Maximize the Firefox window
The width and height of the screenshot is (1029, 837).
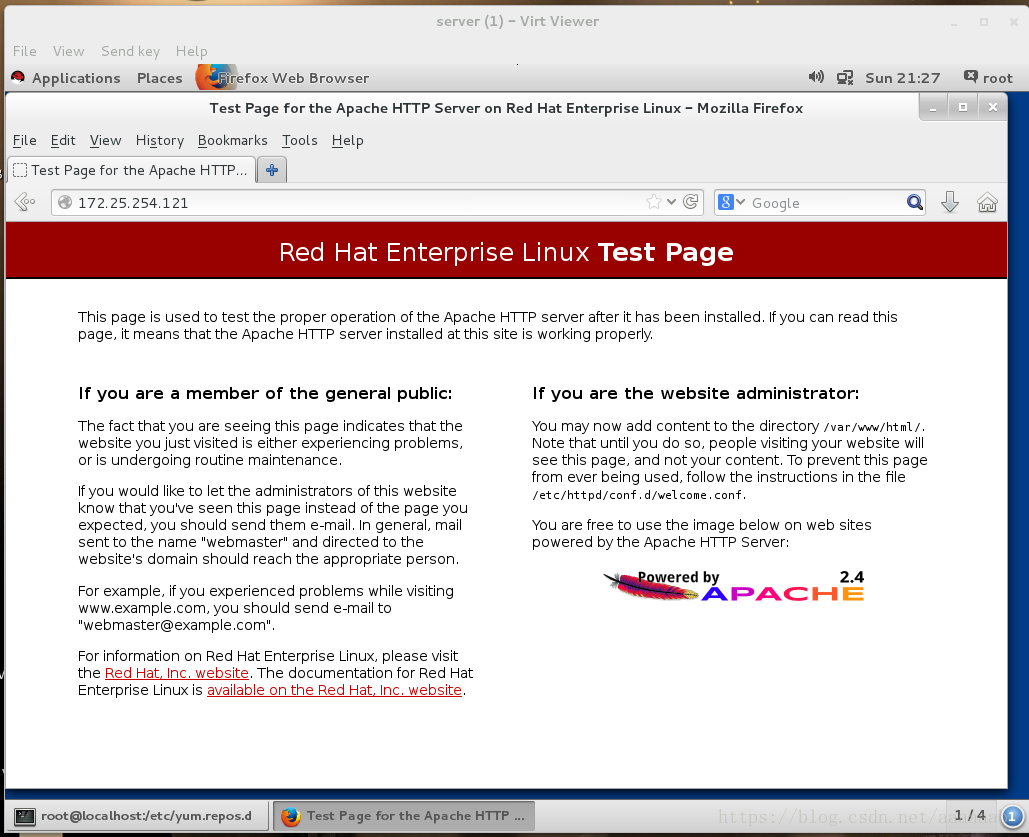pyautogui.click(x=963, y=107)
